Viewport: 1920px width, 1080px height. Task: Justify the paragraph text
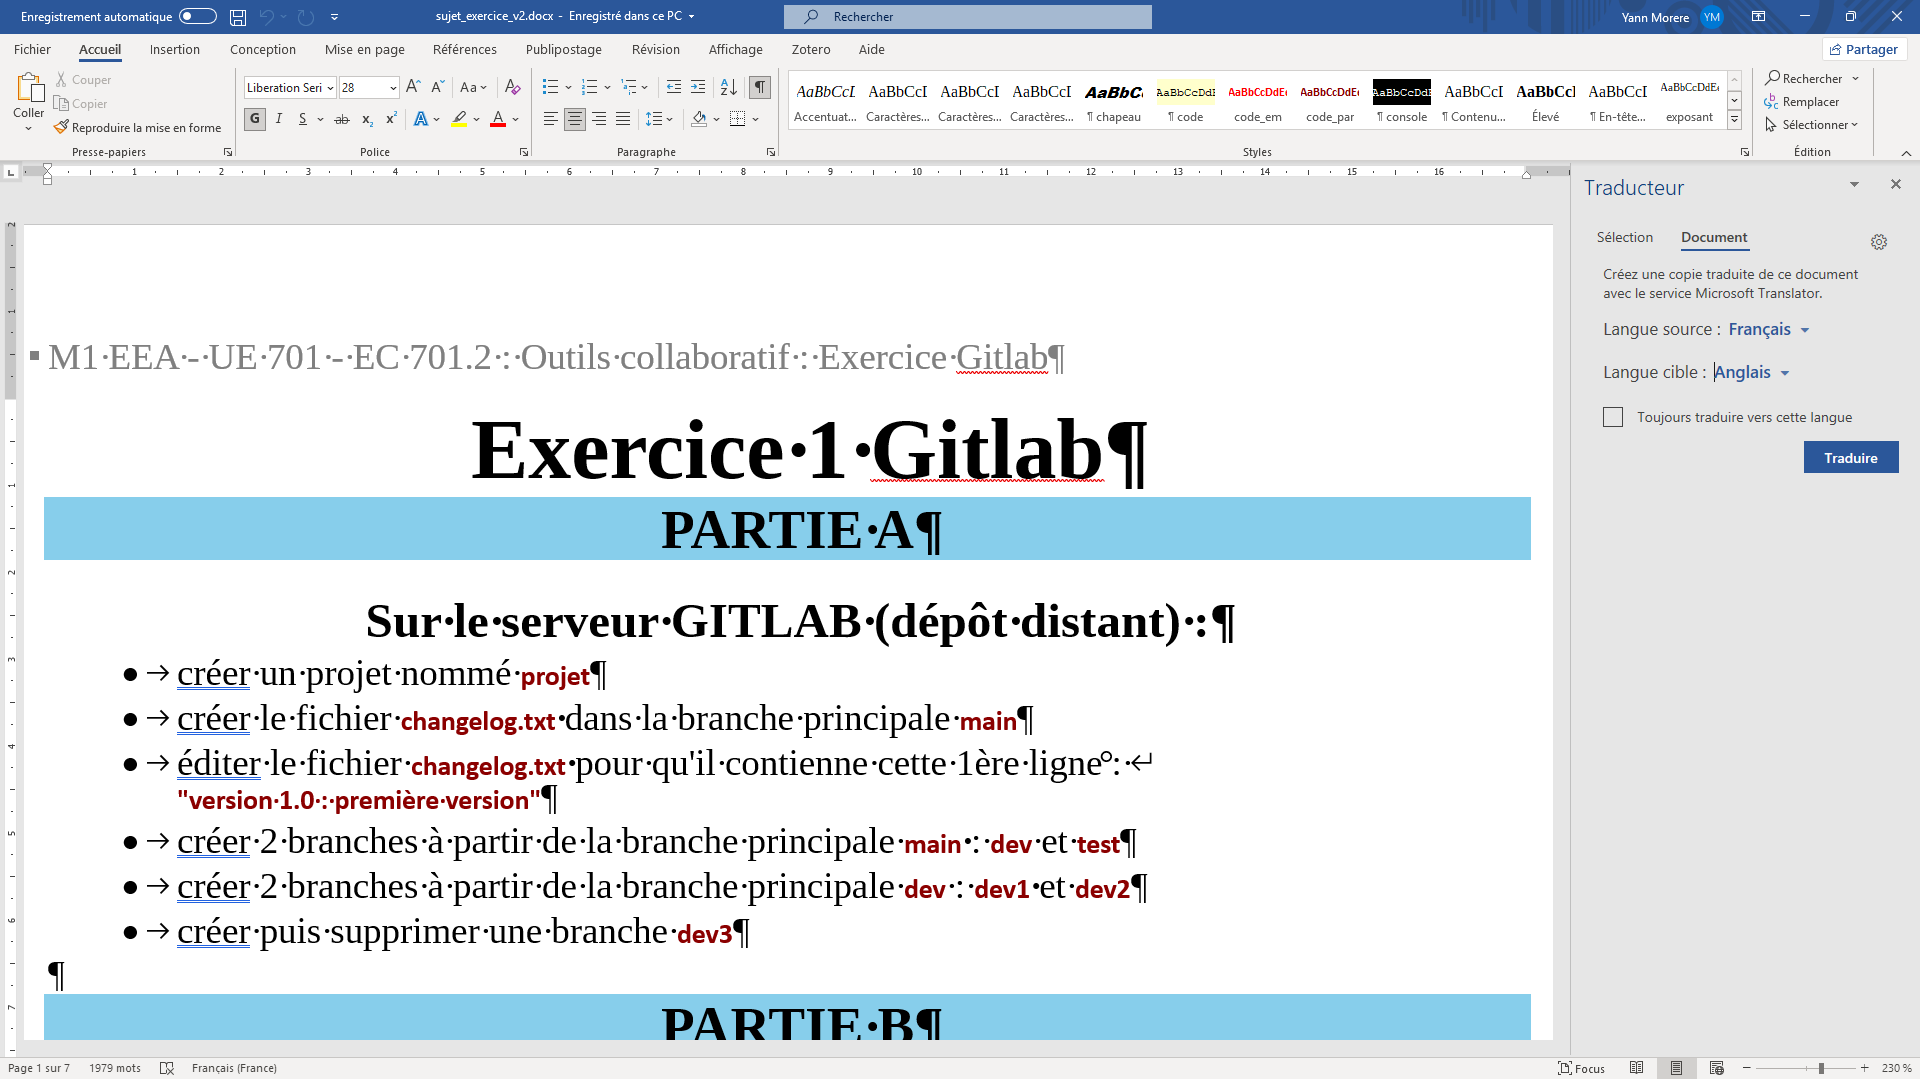click(x=623, y=120)
